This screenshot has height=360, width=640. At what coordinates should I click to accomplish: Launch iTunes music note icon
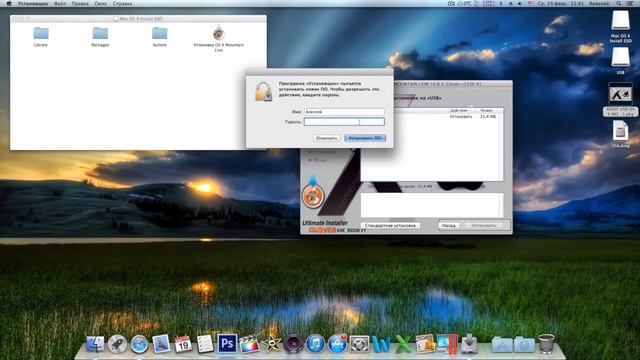pyautogui.click(x=315, y=344)
